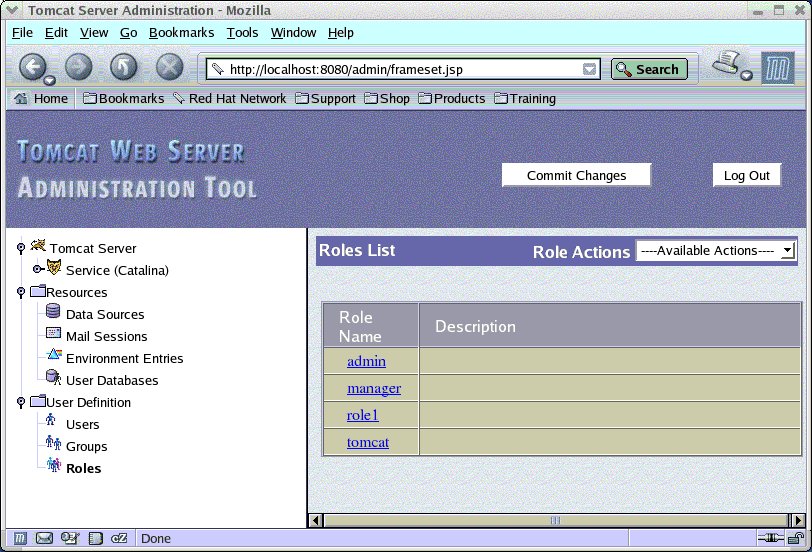Open the Red Hat Network bookmark
This screenshot has width=812, height=552.
pyautogui.click(x=229, y=98)
